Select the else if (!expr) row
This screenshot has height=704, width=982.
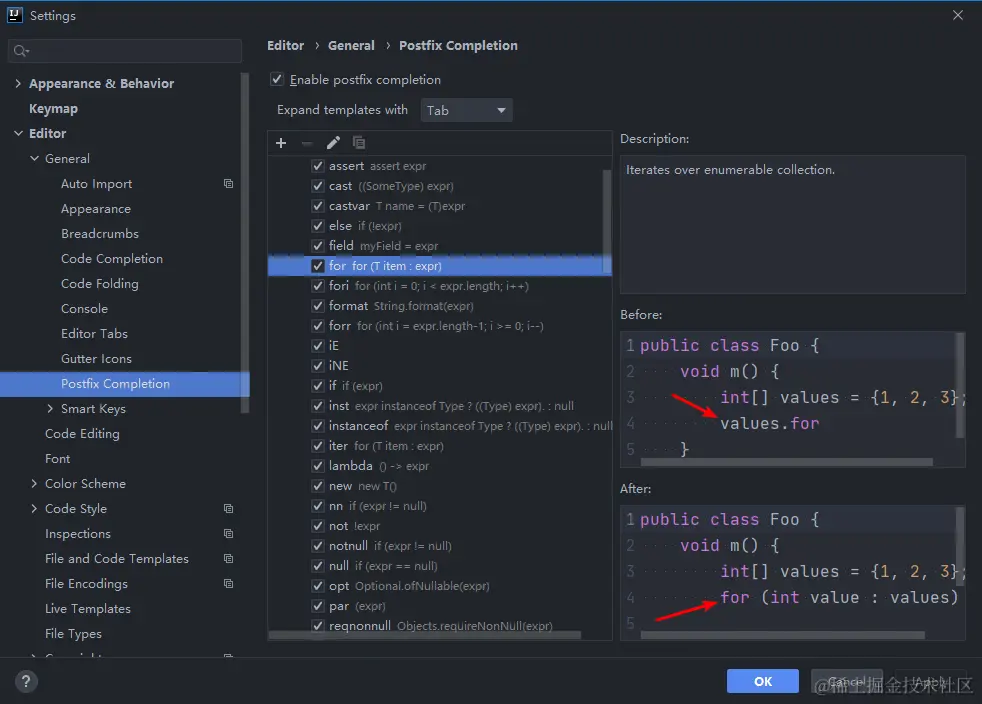[440, 226]
